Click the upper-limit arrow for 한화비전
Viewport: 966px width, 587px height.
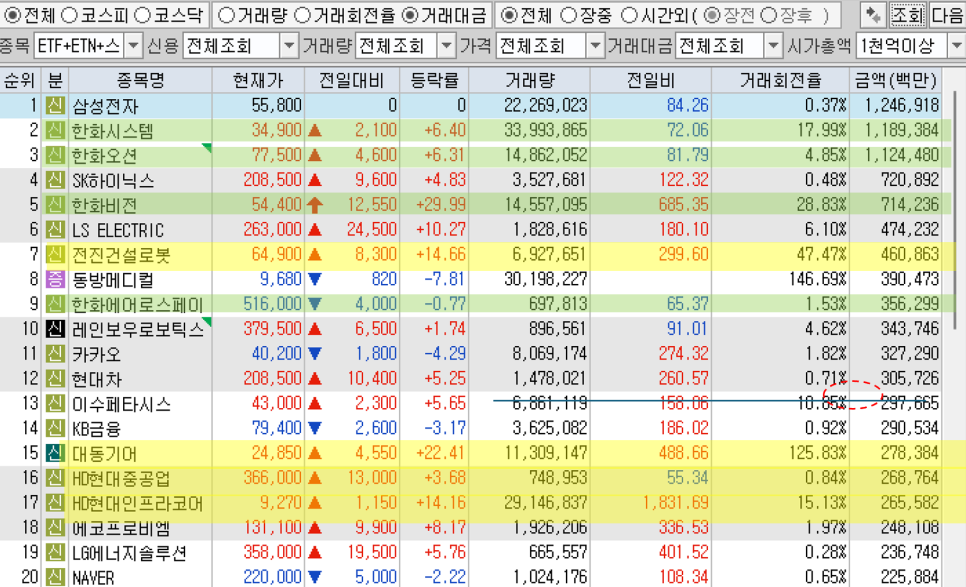click(315, 204)
